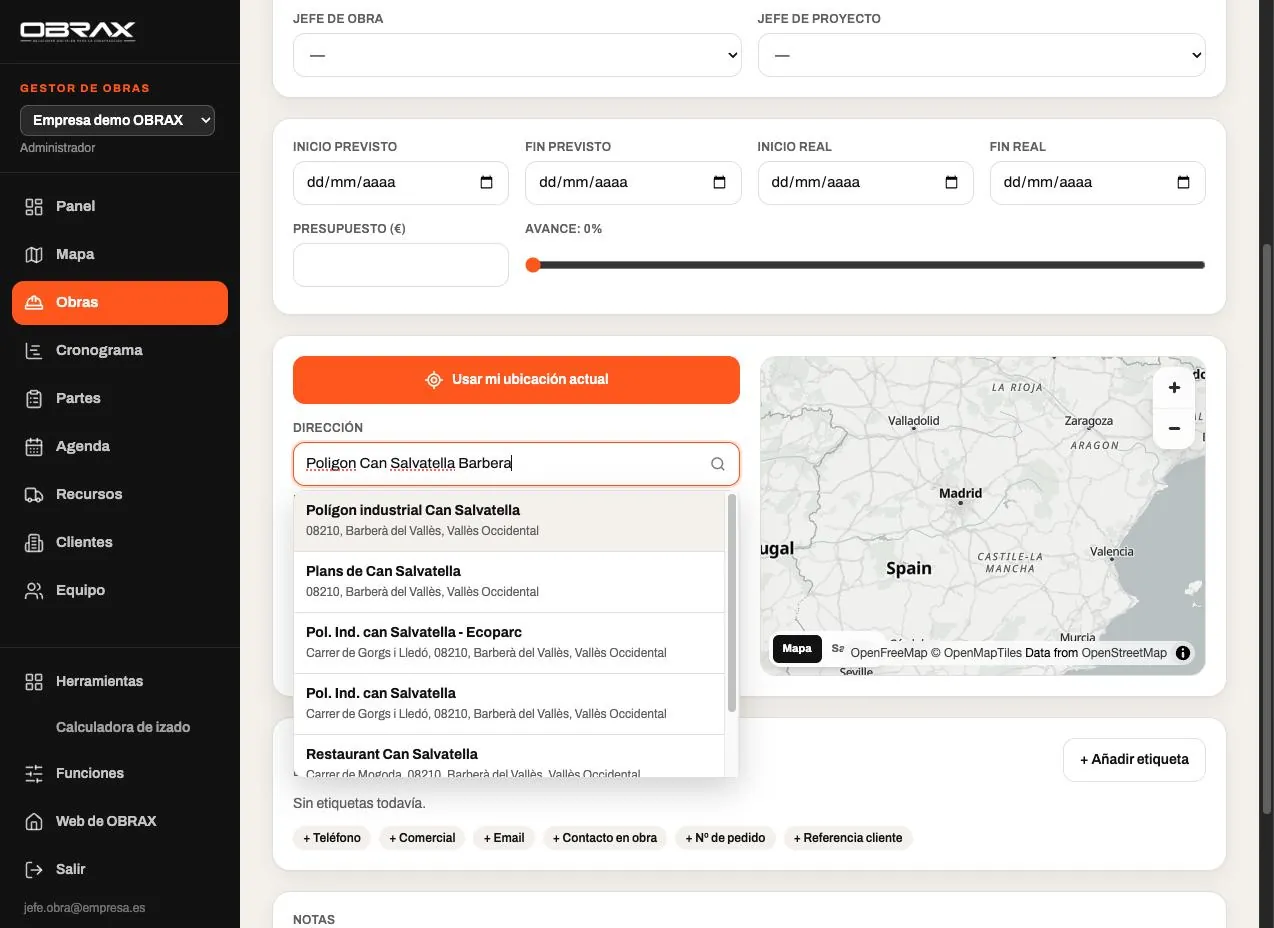Click the Web de OBRAX home icon

tap(34, 821)
